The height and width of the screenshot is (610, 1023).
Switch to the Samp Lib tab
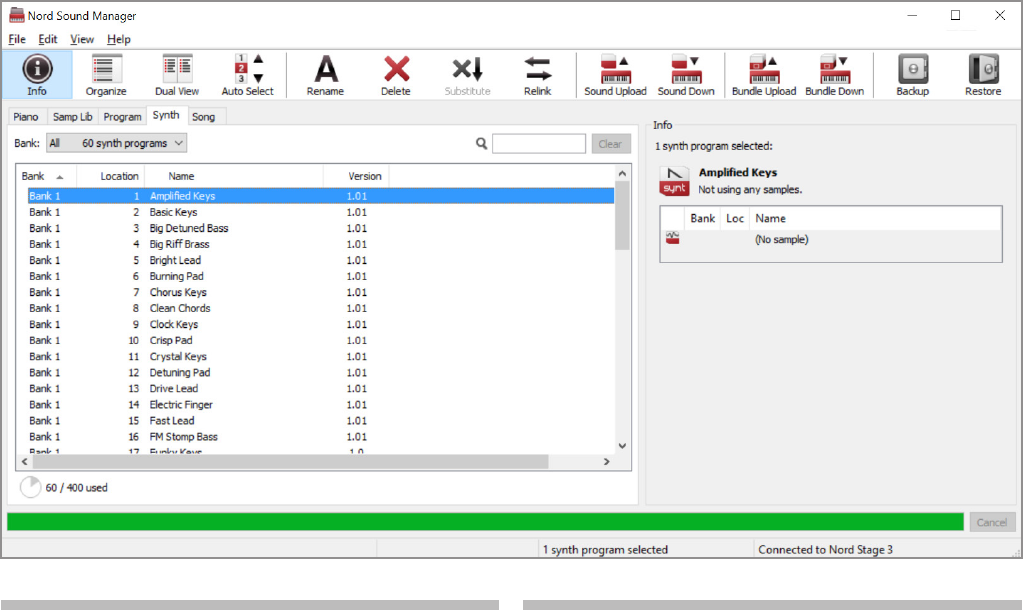click(x=72, y=117)
